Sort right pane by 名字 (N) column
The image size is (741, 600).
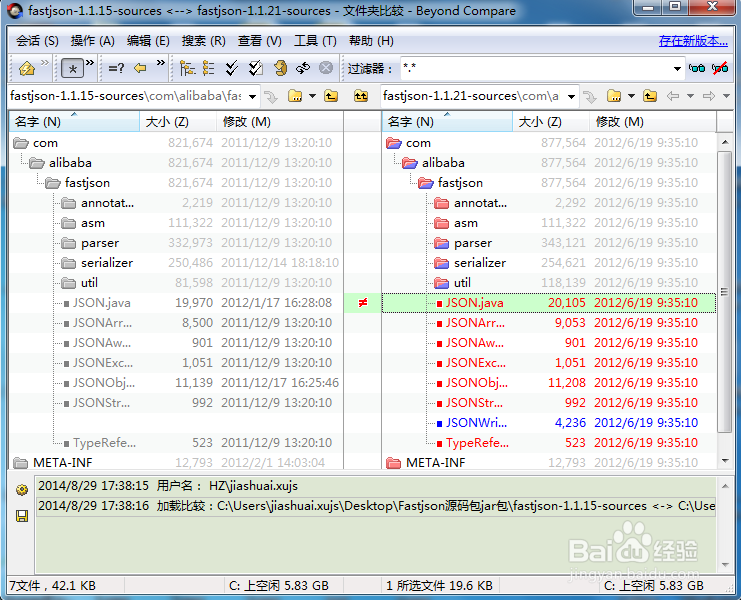click(x=447, y=122)
